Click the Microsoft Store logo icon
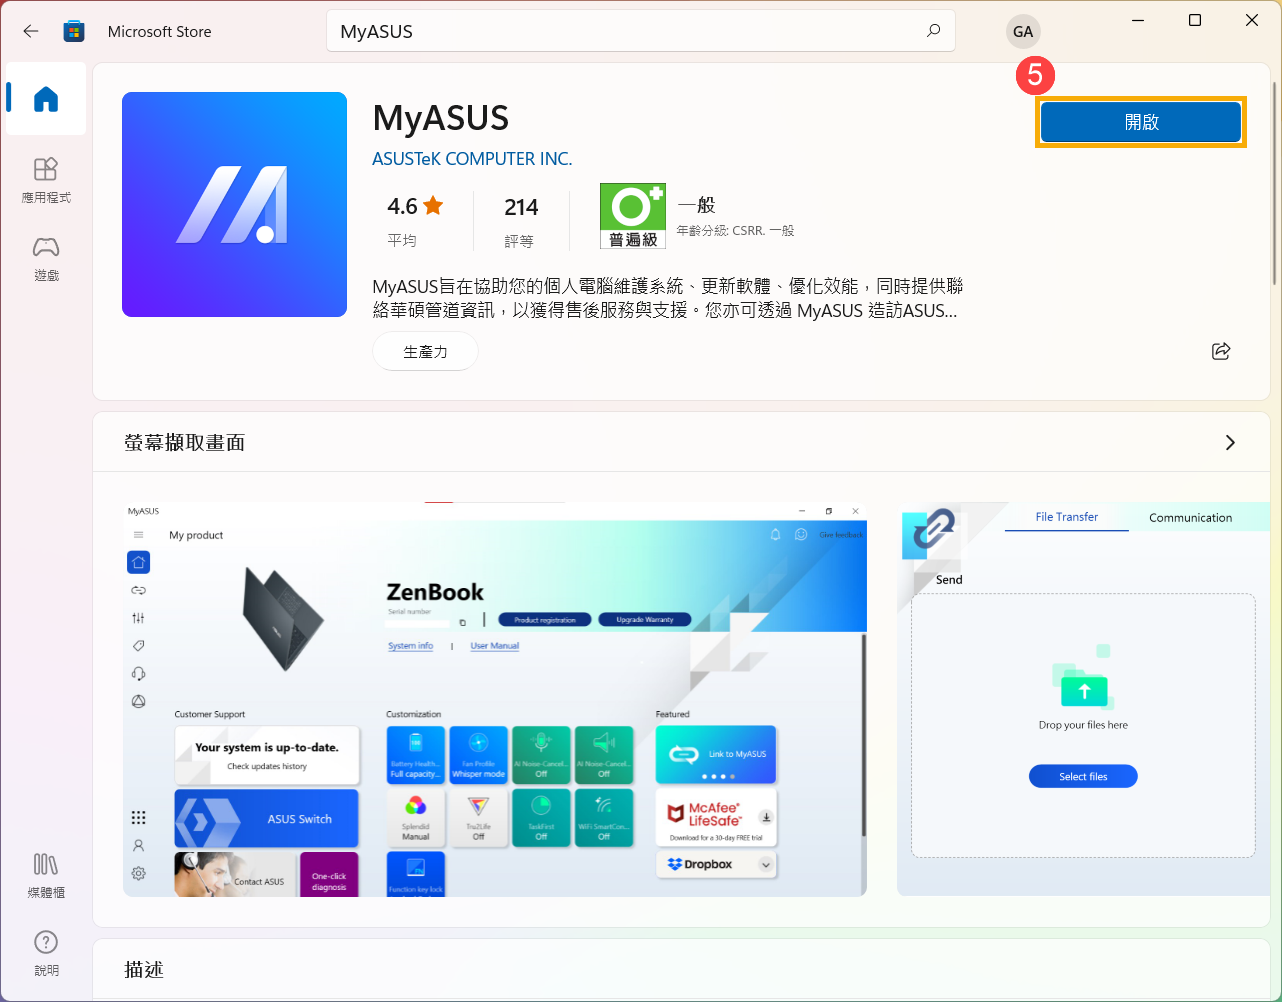The height and width of the screenshot is (1002, 1282). 74,32
